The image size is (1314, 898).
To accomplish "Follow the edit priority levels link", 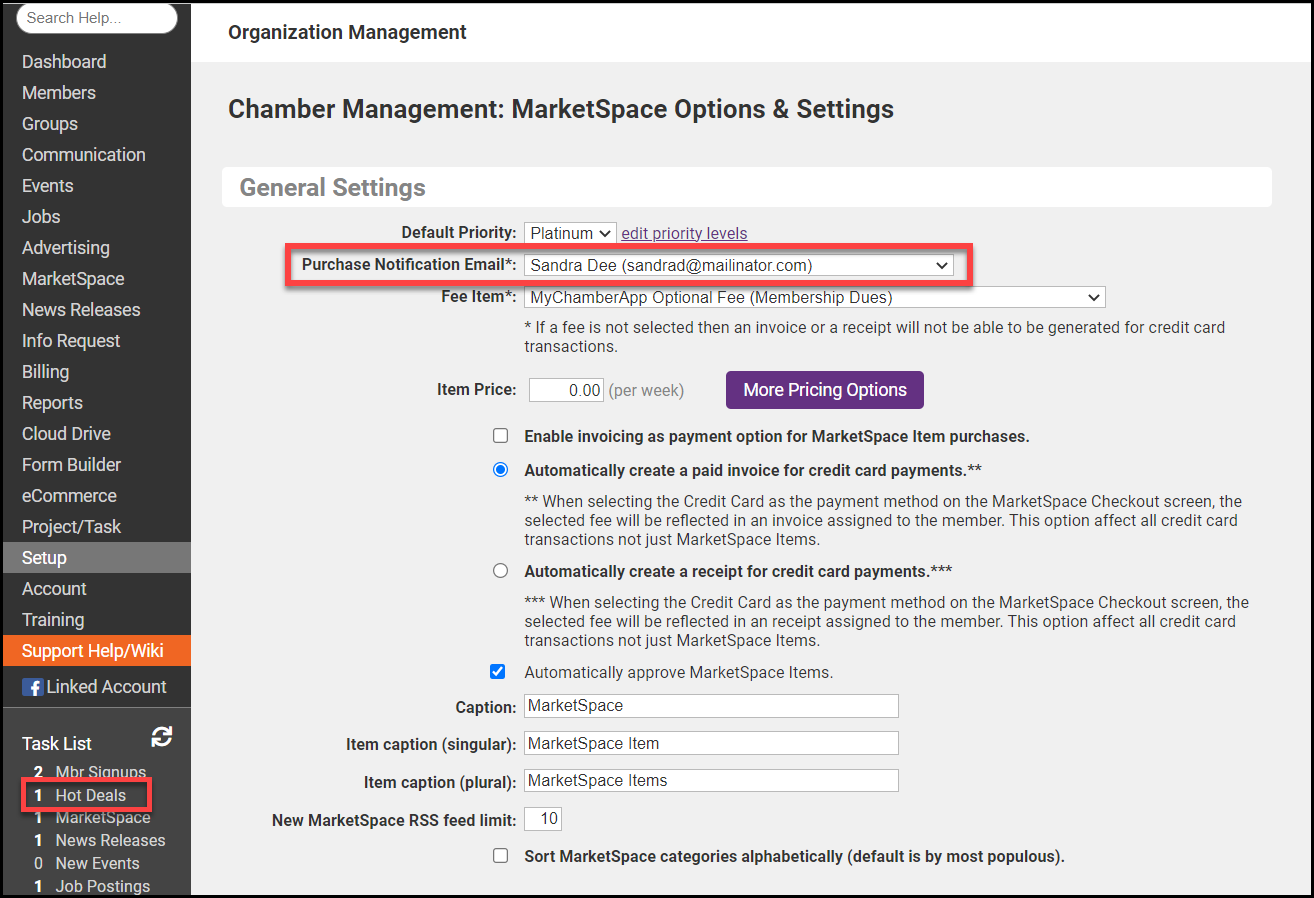I will click(684, 233).
